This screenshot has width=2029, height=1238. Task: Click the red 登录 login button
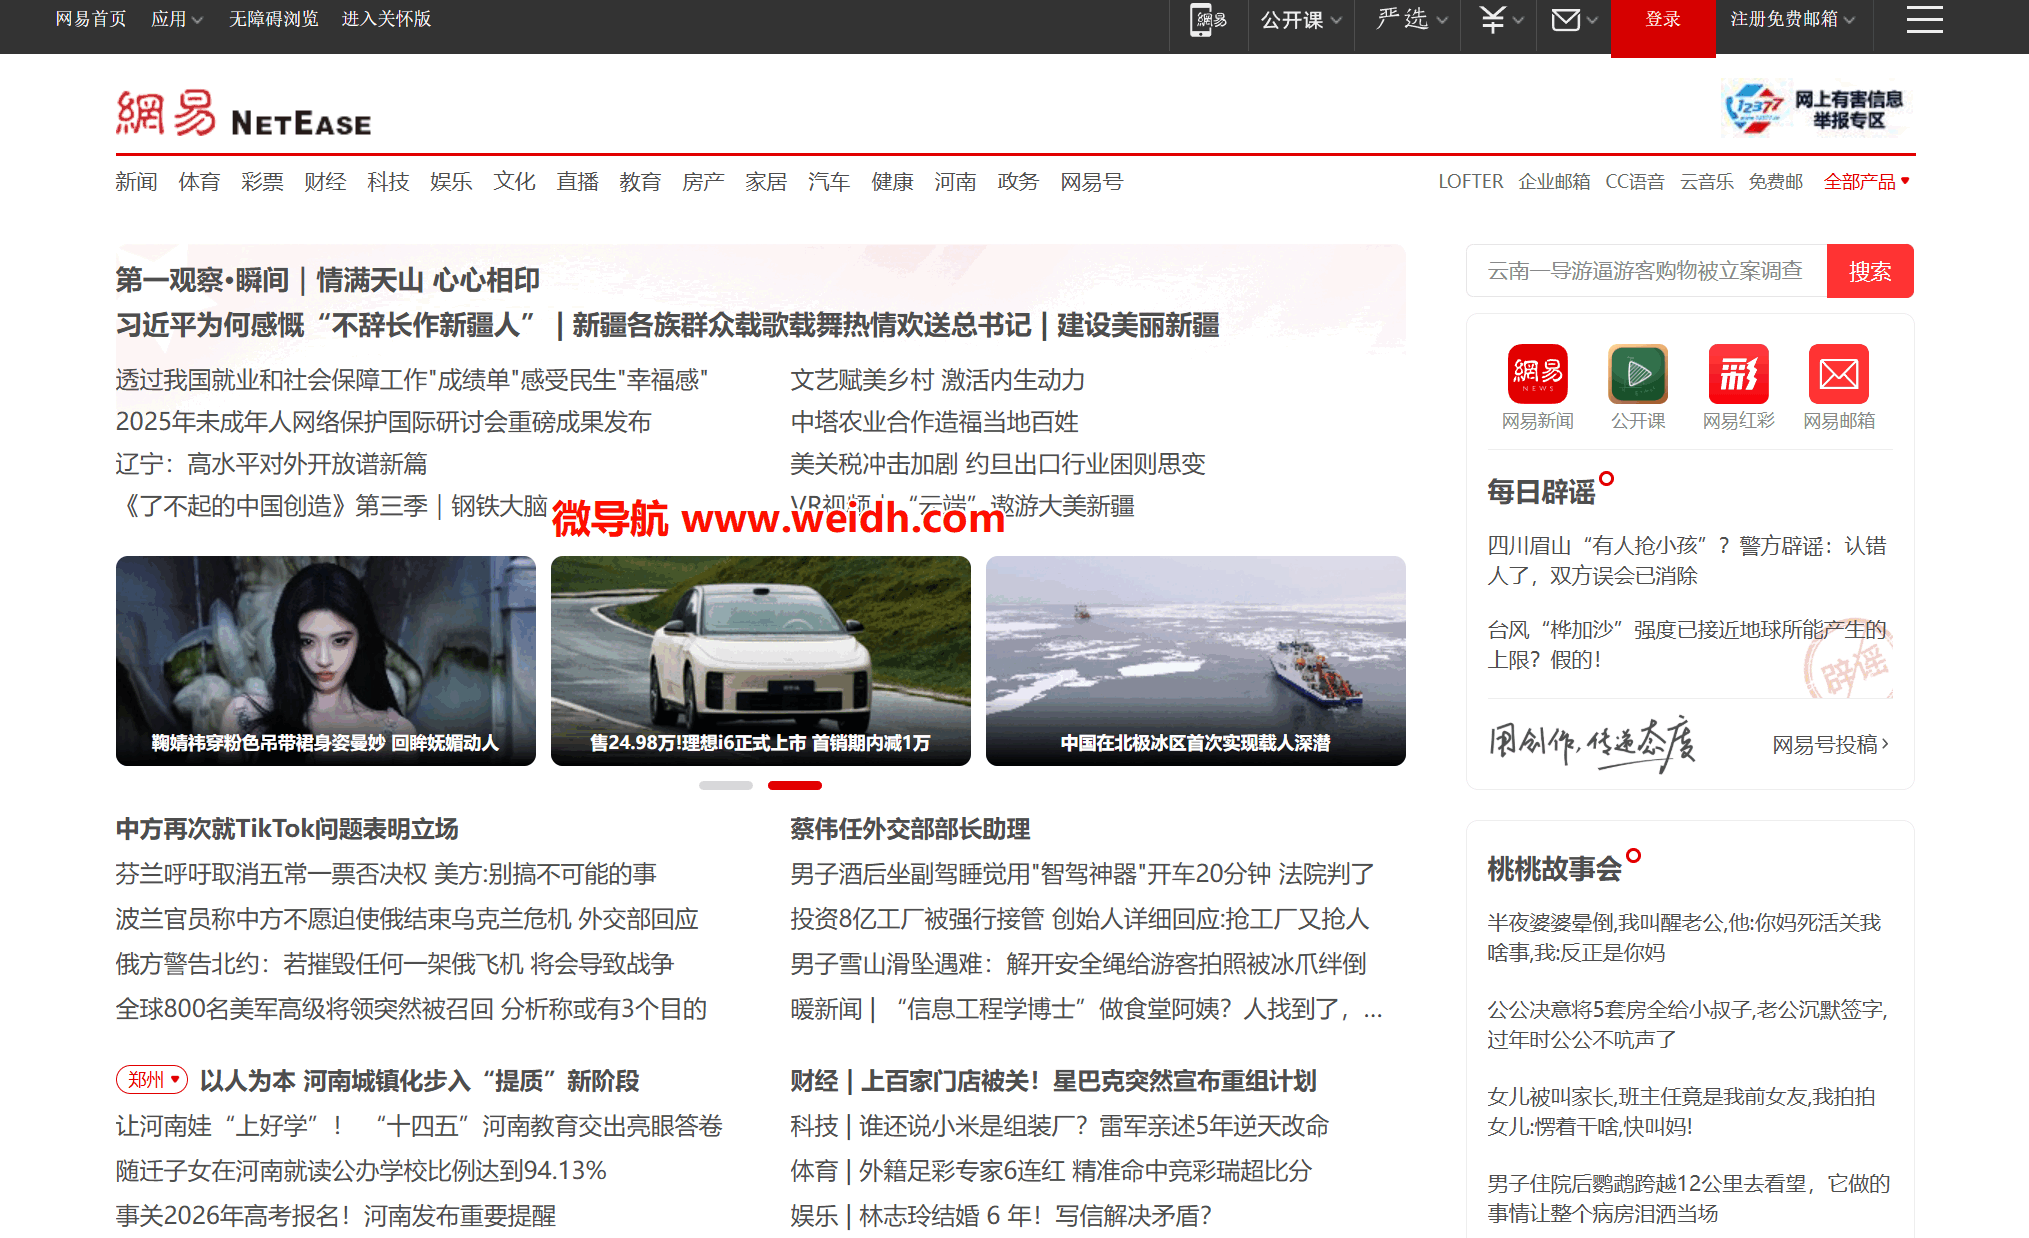click(x=1663, y=27)
